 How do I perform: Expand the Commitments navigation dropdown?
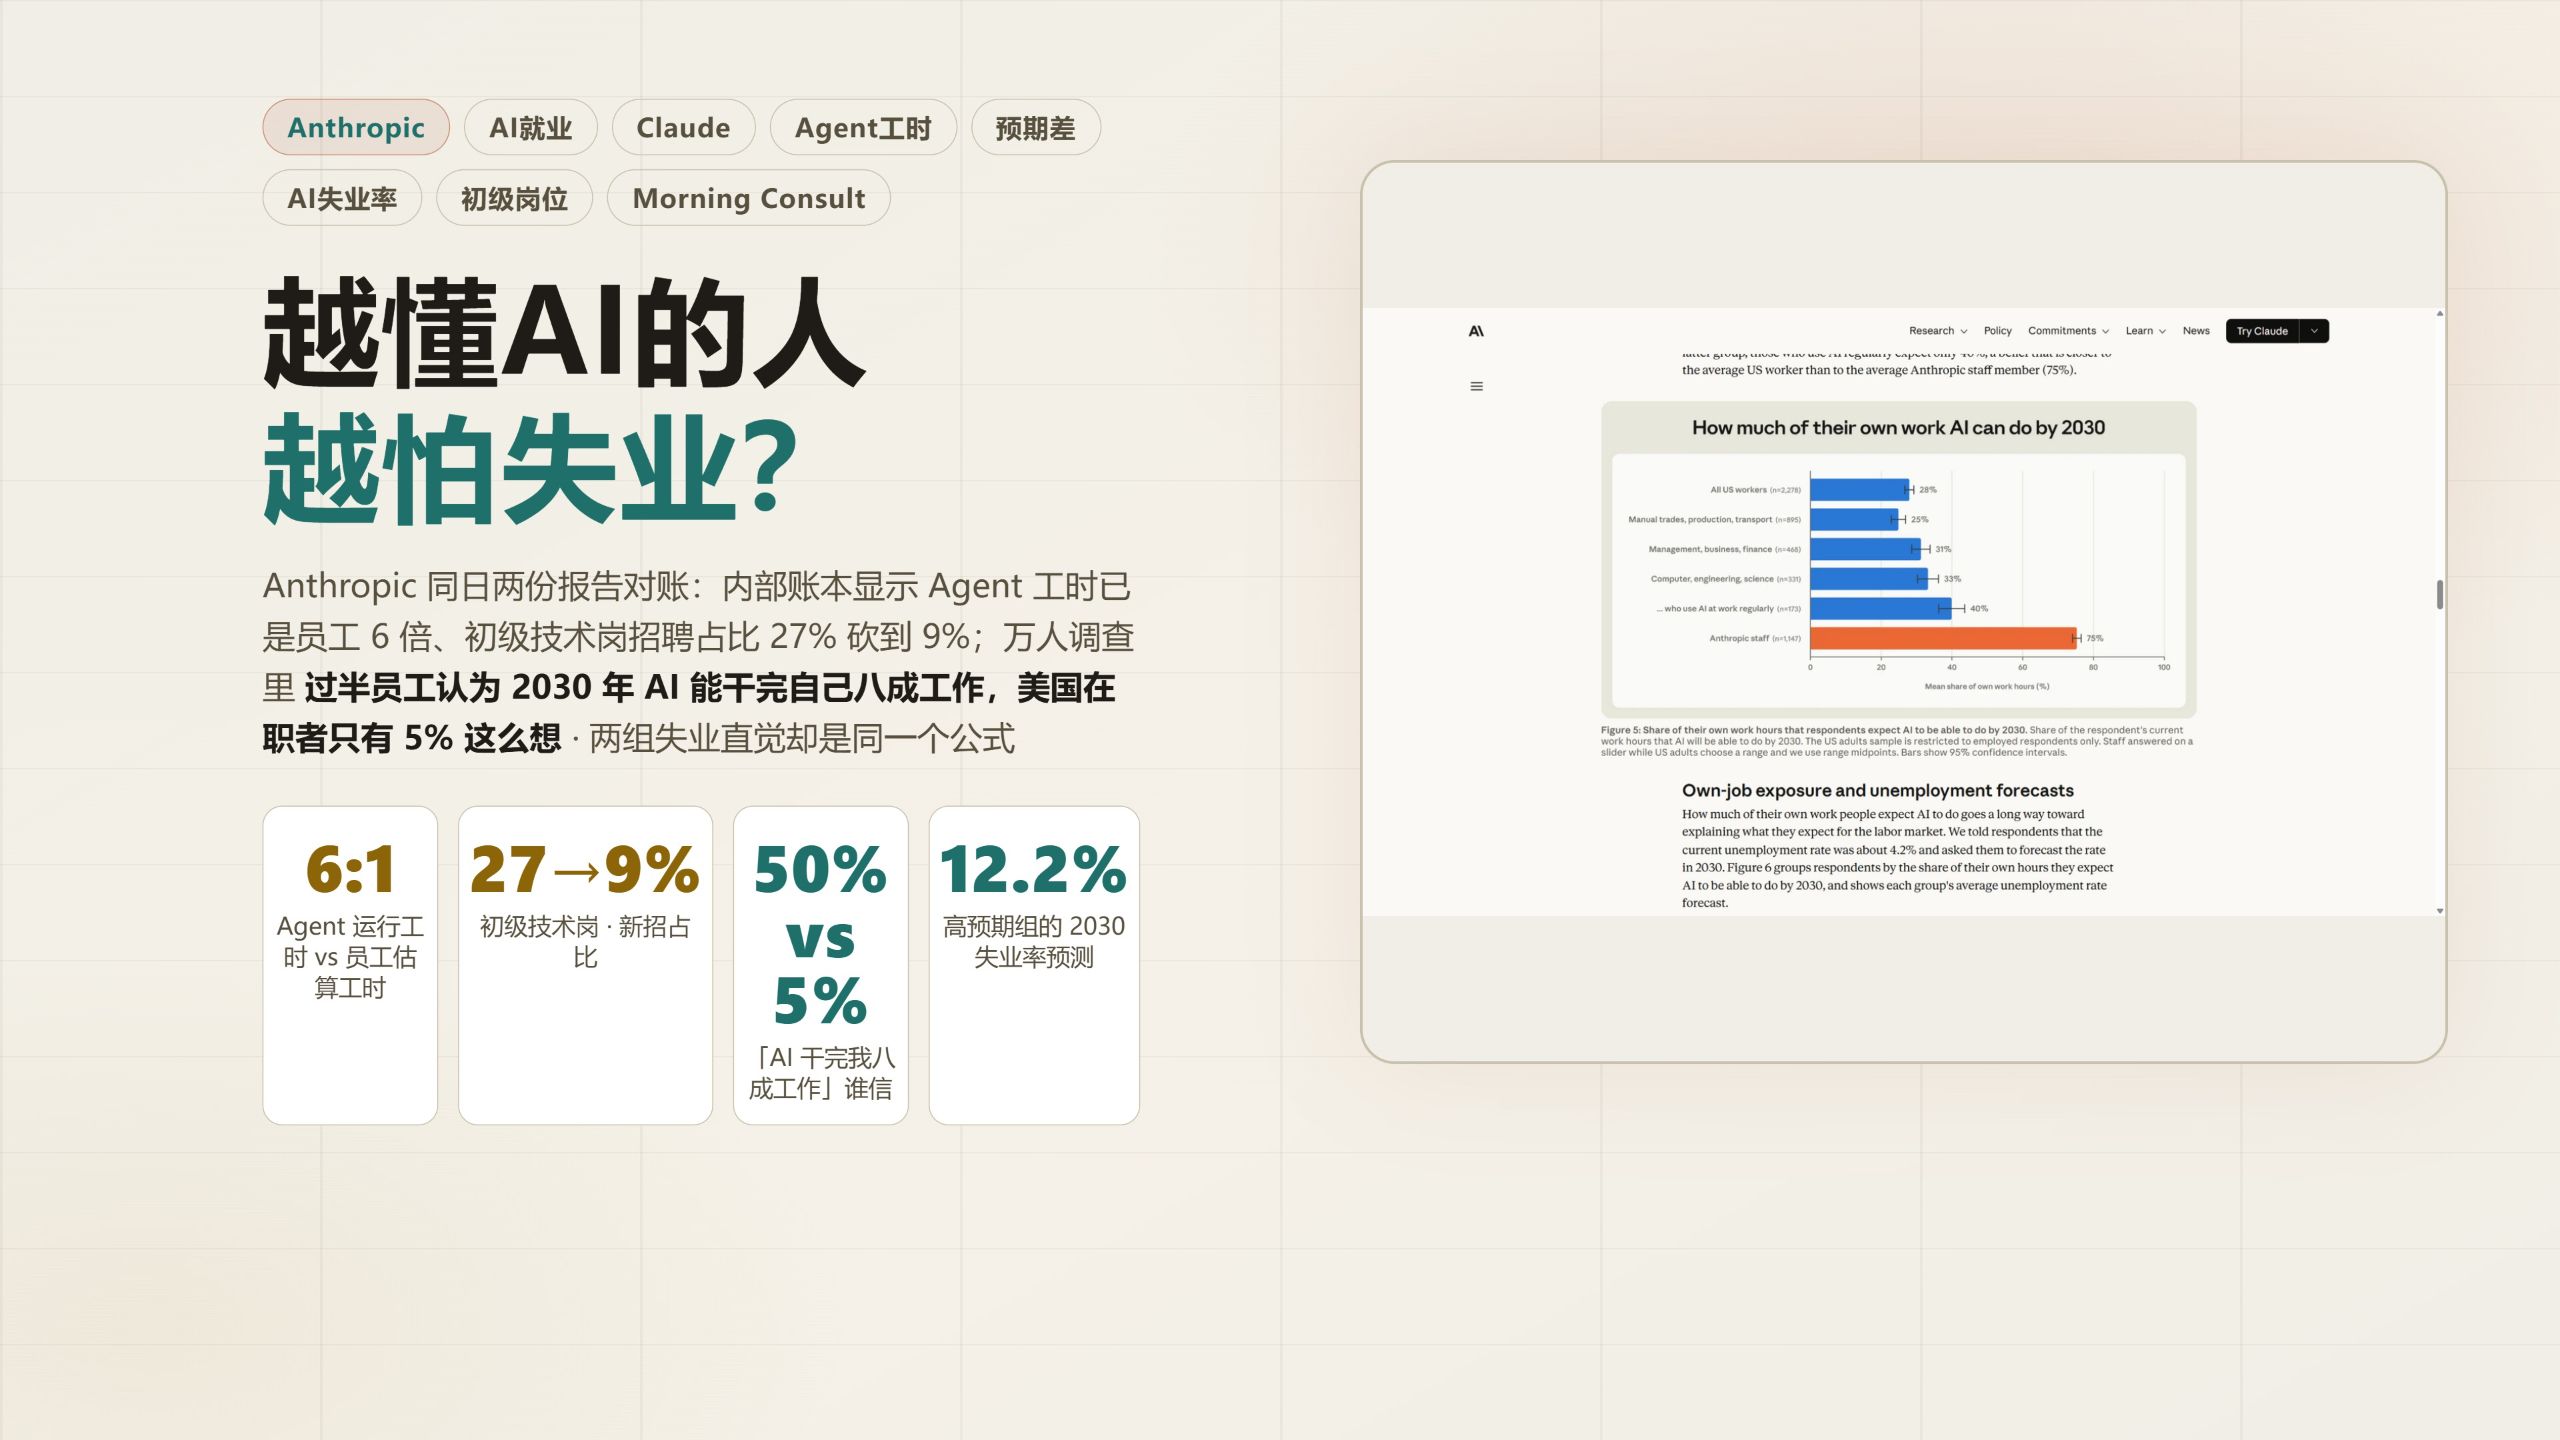click(x=2068, y=331)
